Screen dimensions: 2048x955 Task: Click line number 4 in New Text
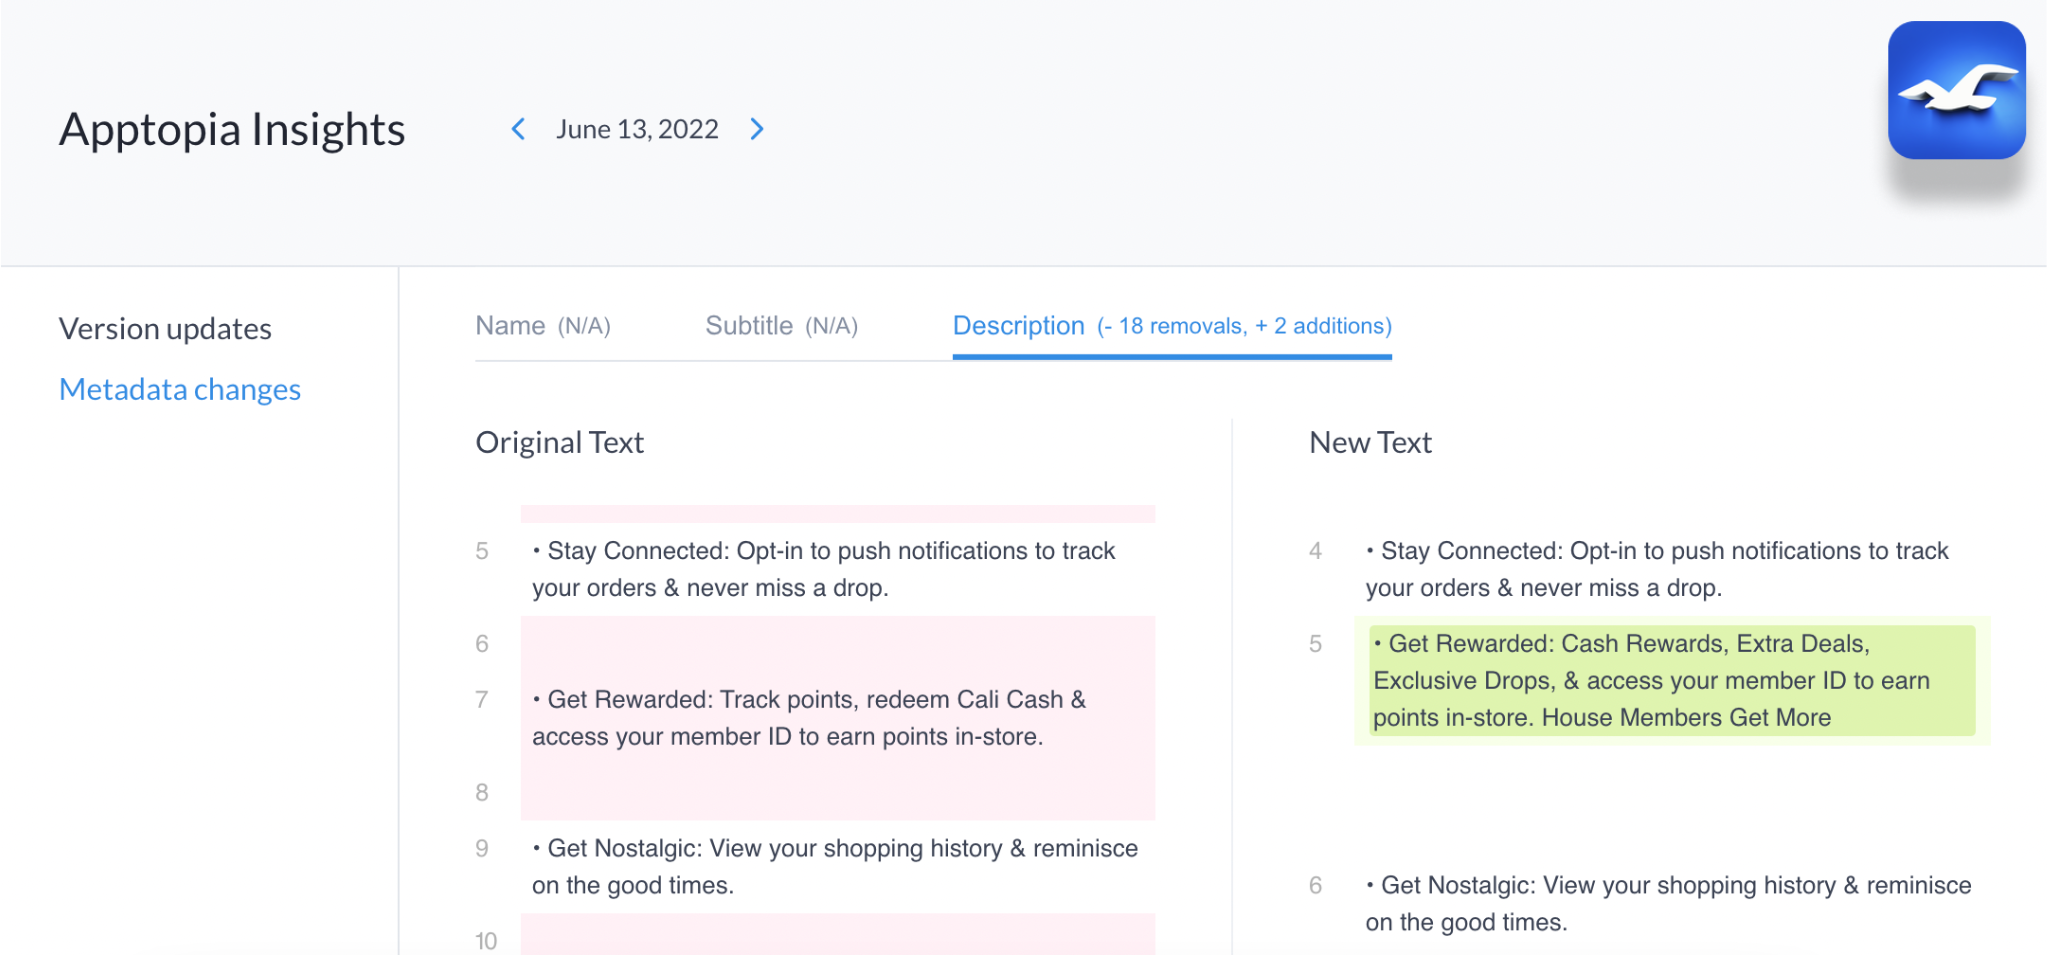tap(1315, 551)
